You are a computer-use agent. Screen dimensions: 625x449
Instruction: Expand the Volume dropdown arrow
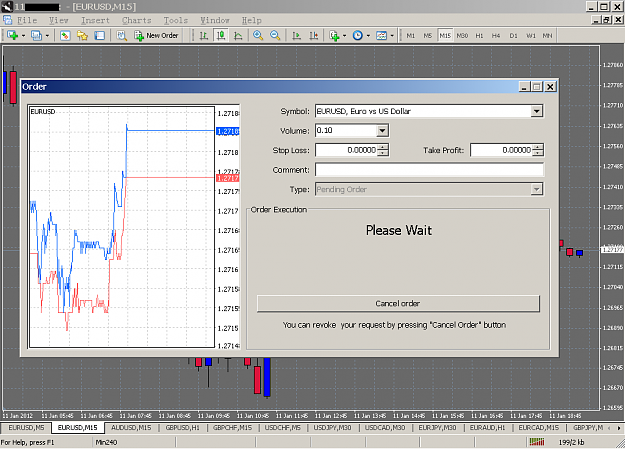tap(382, 130)
